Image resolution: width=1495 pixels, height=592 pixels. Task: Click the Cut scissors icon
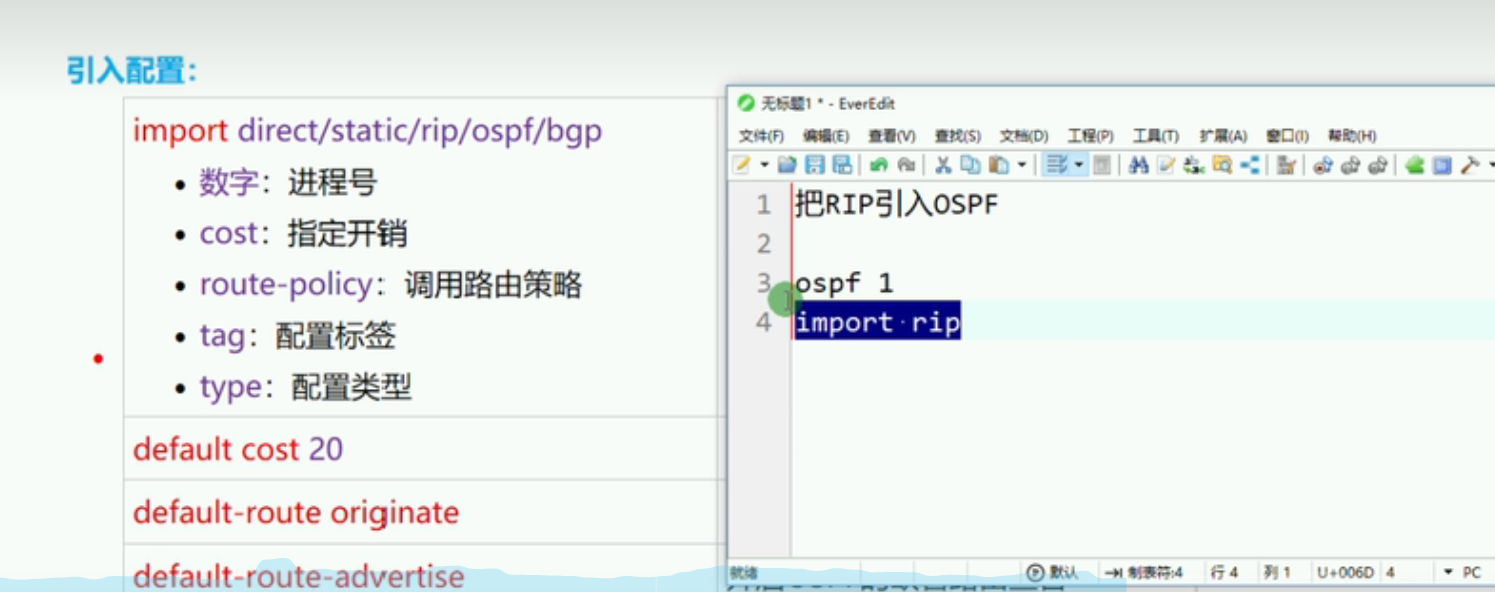[943, 165]
